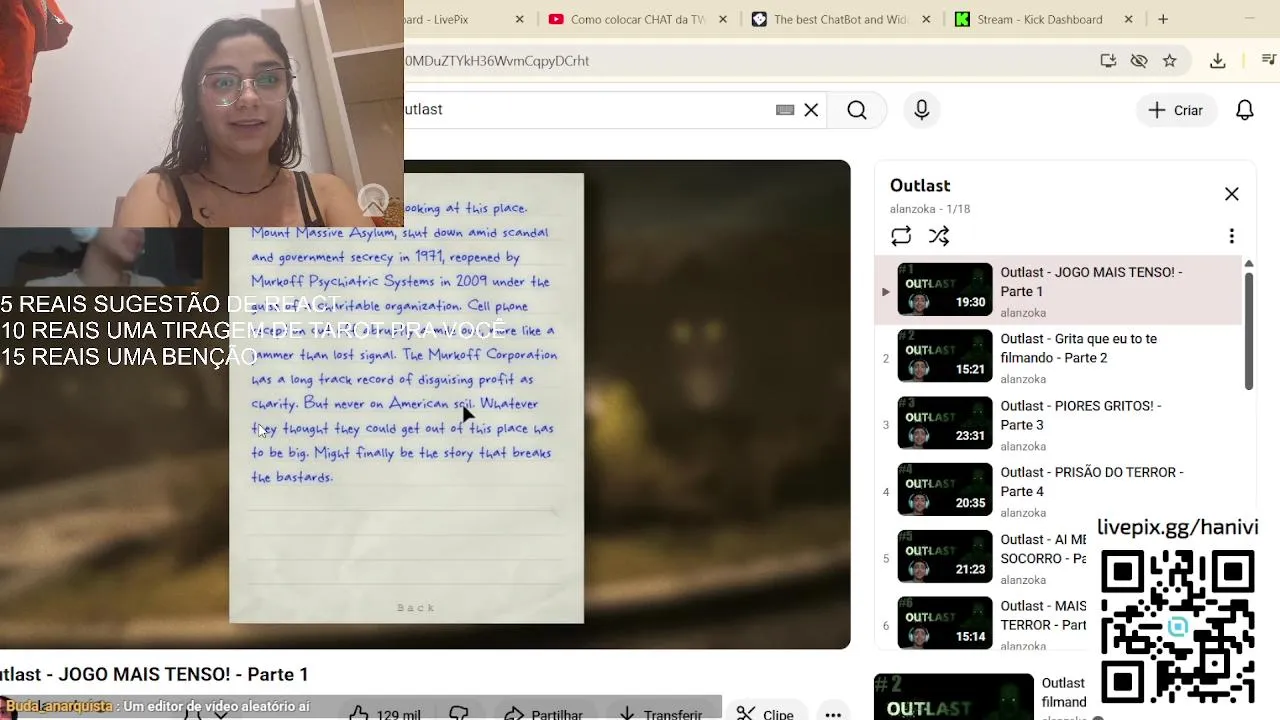Click the now-playing arrow beside Parte 1
This screenshot has width=1280, height=720.
point(885,292)
